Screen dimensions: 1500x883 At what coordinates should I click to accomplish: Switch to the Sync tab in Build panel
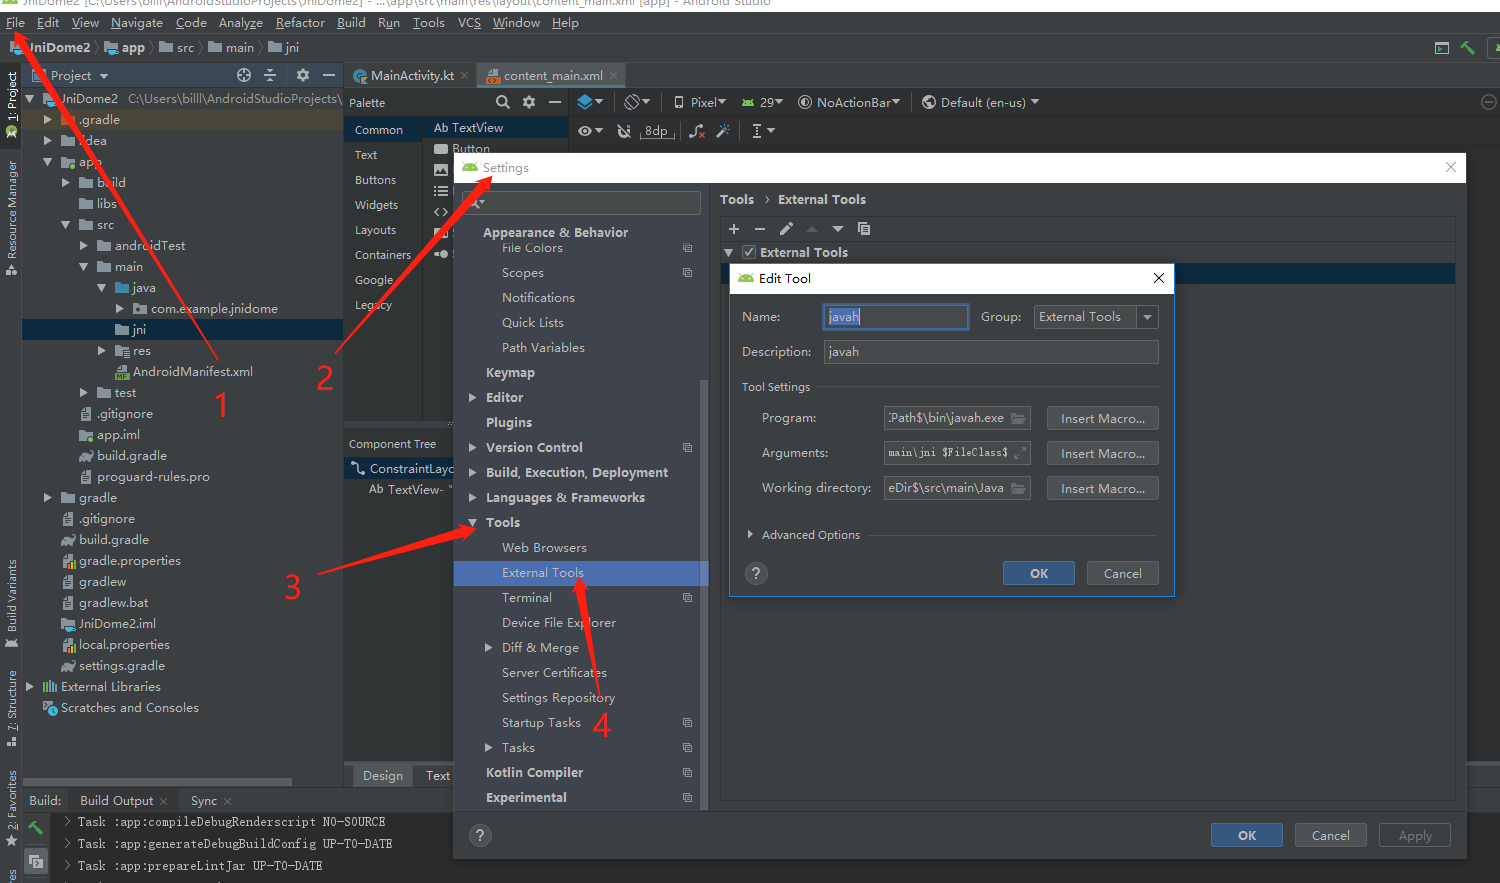tap(204, 801)
